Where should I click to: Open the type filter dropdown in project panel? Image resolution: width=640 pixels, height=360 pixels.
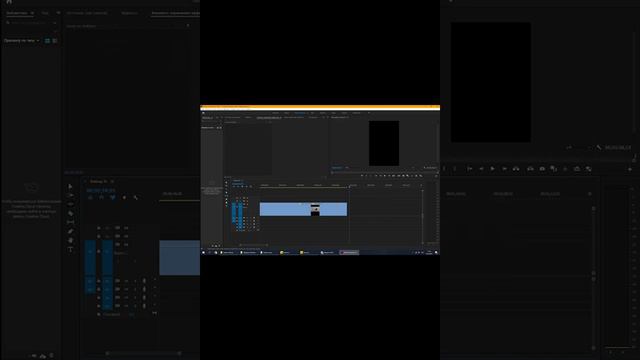point(22,41)
